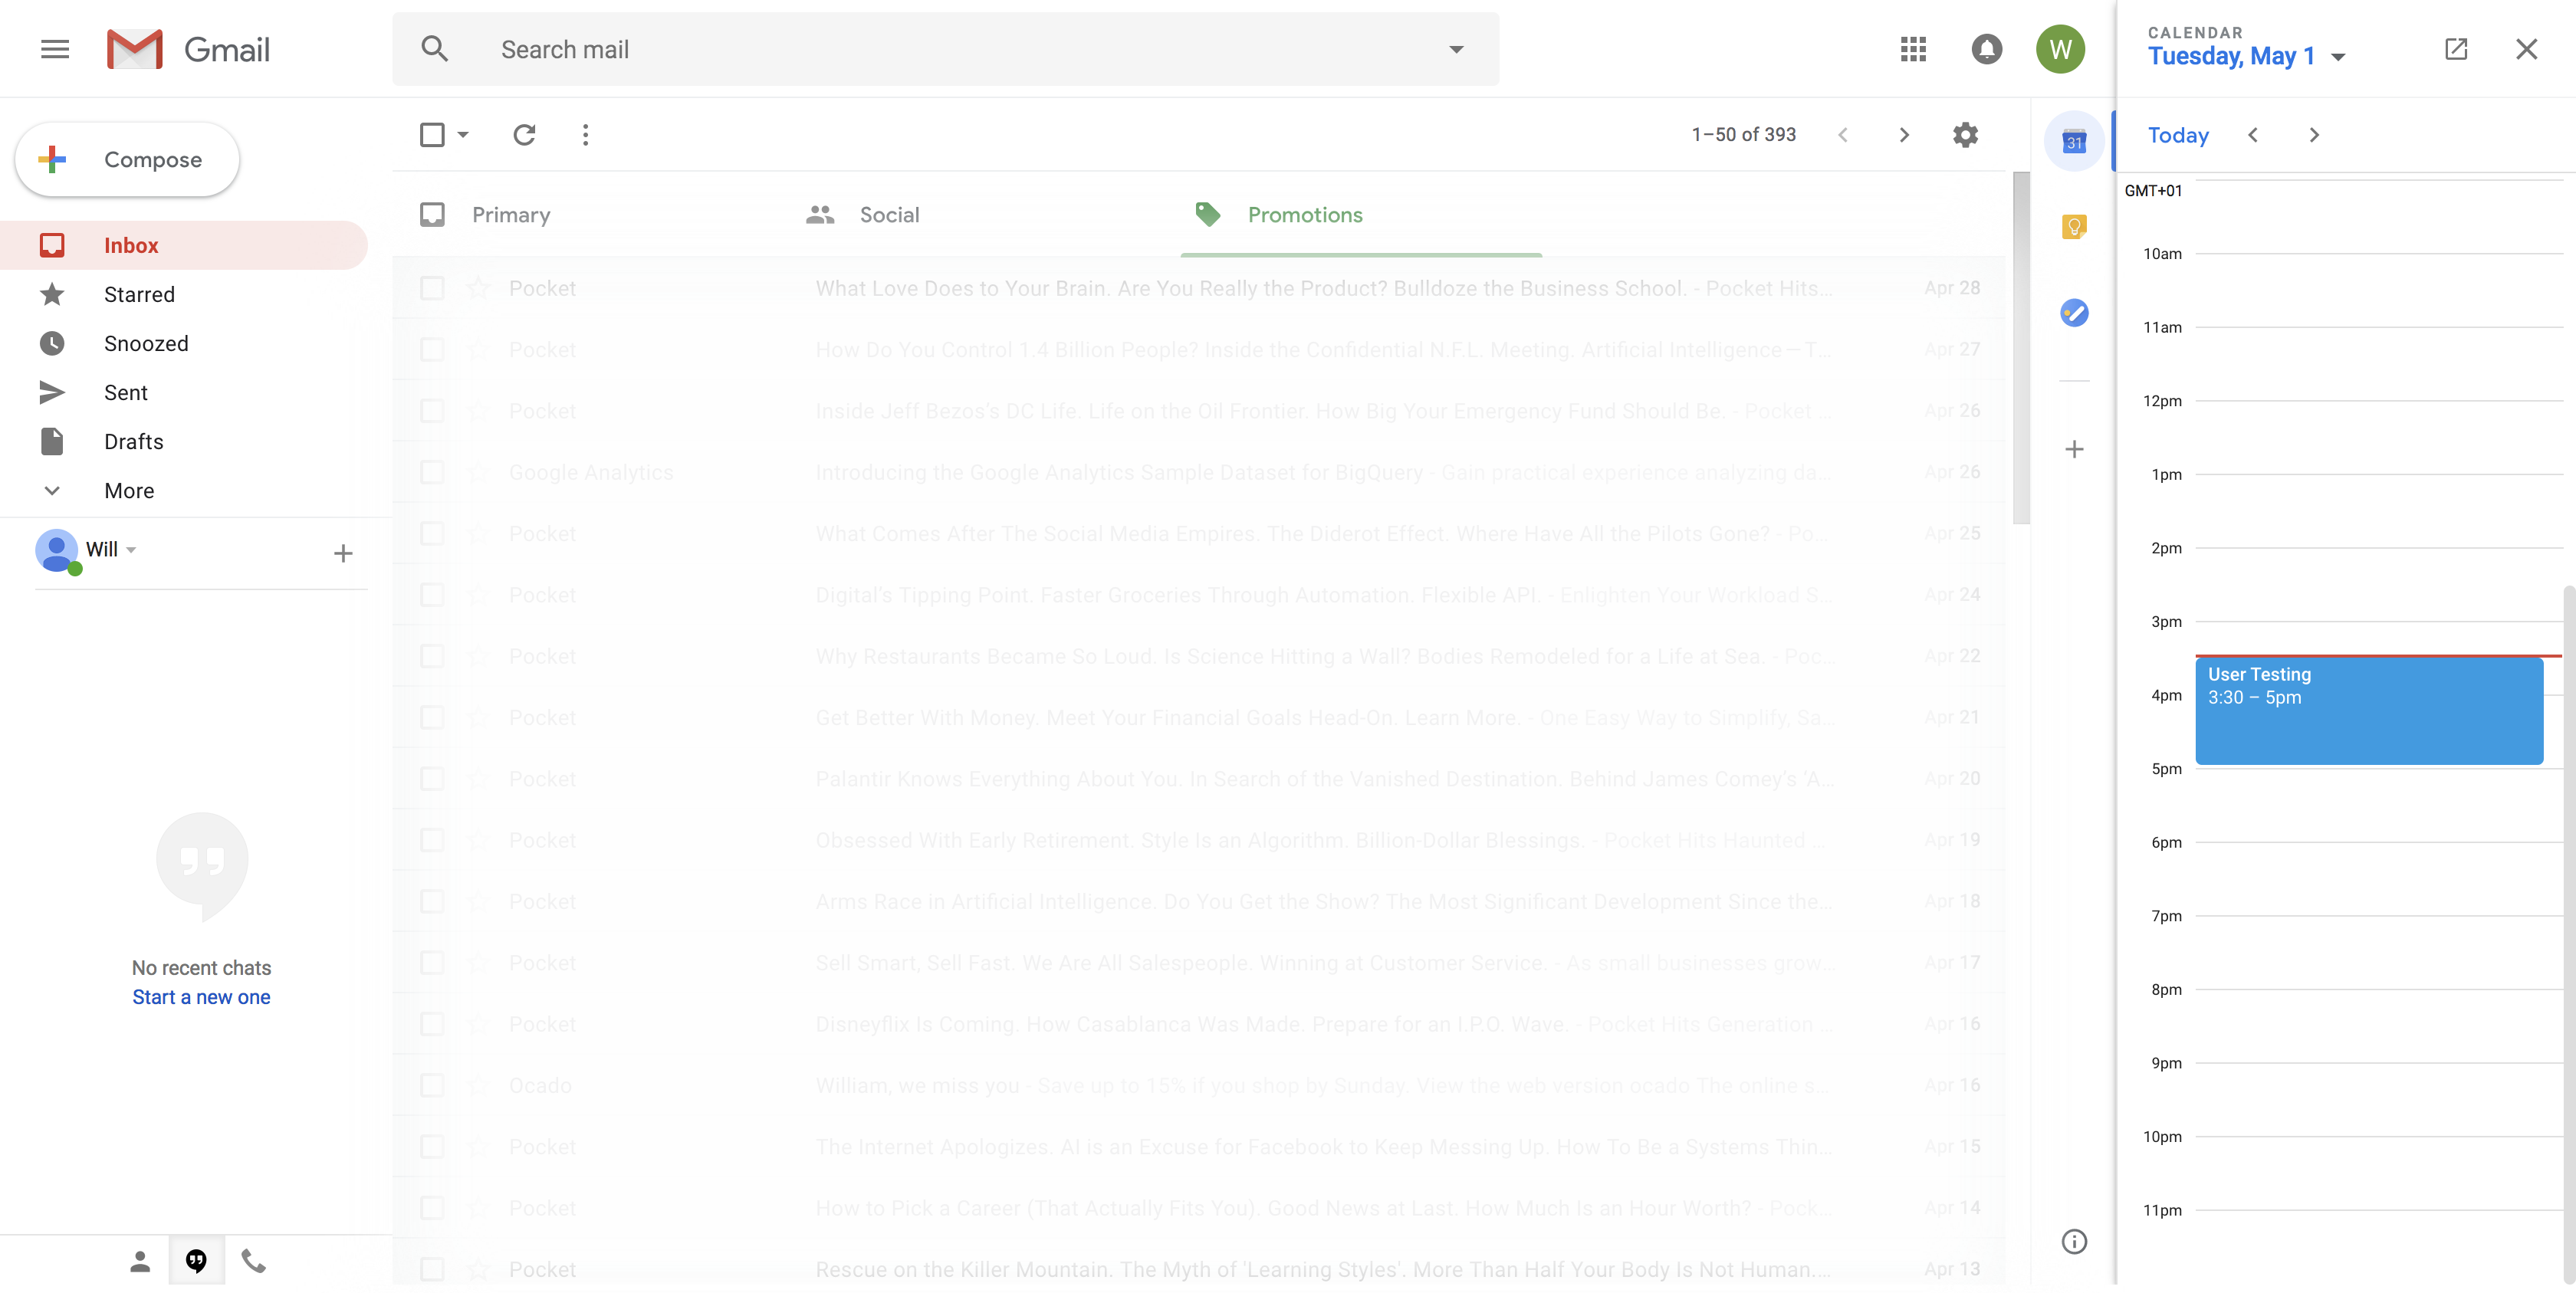The height and width of the screenshot is (1293, 2576).
Task: Go to newer emails page arrow
Action: coord(1842,135)
